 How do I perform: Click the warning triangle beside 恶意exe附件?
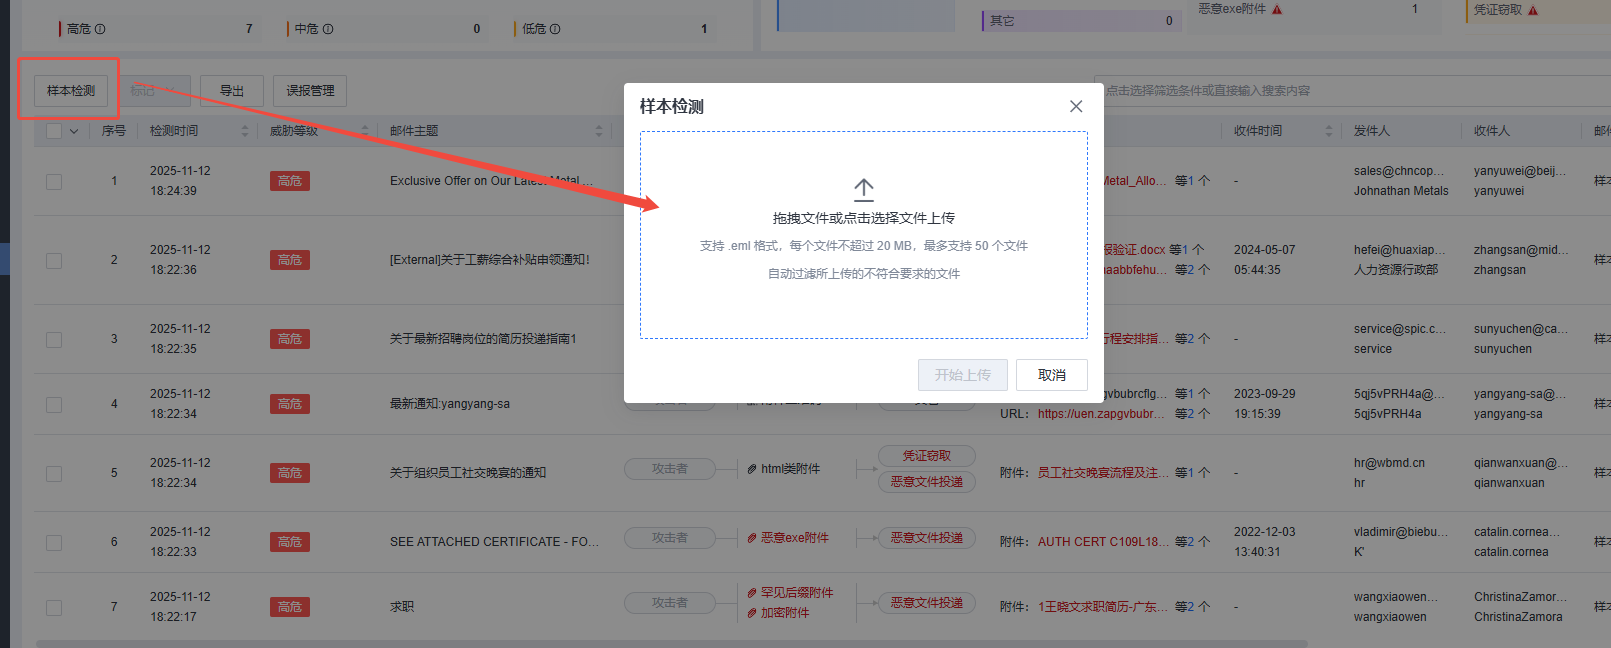point(1277,10)
